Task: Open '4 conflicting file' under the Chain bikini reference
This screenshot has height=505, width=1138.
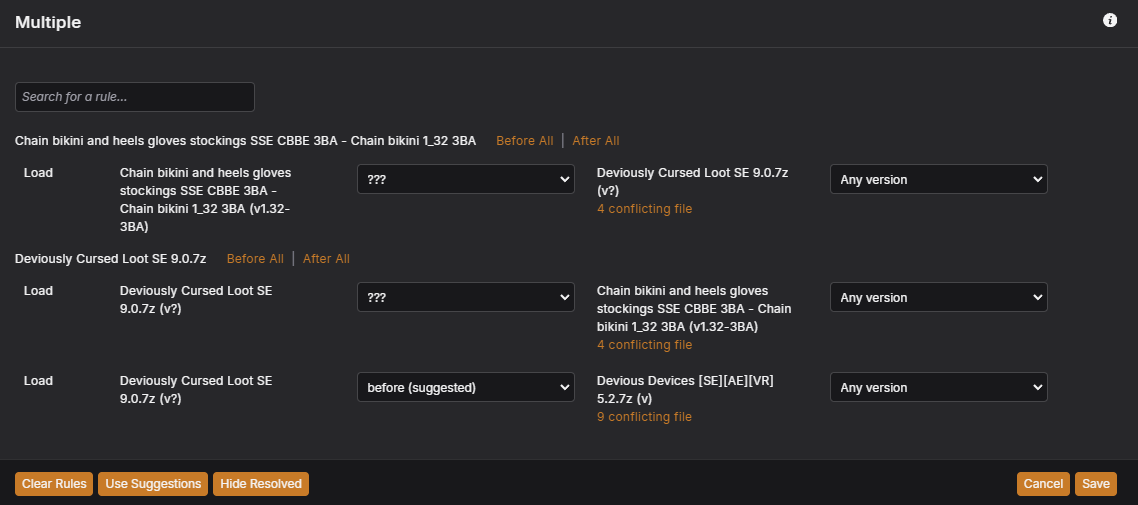Action: (x=644, y=345)
